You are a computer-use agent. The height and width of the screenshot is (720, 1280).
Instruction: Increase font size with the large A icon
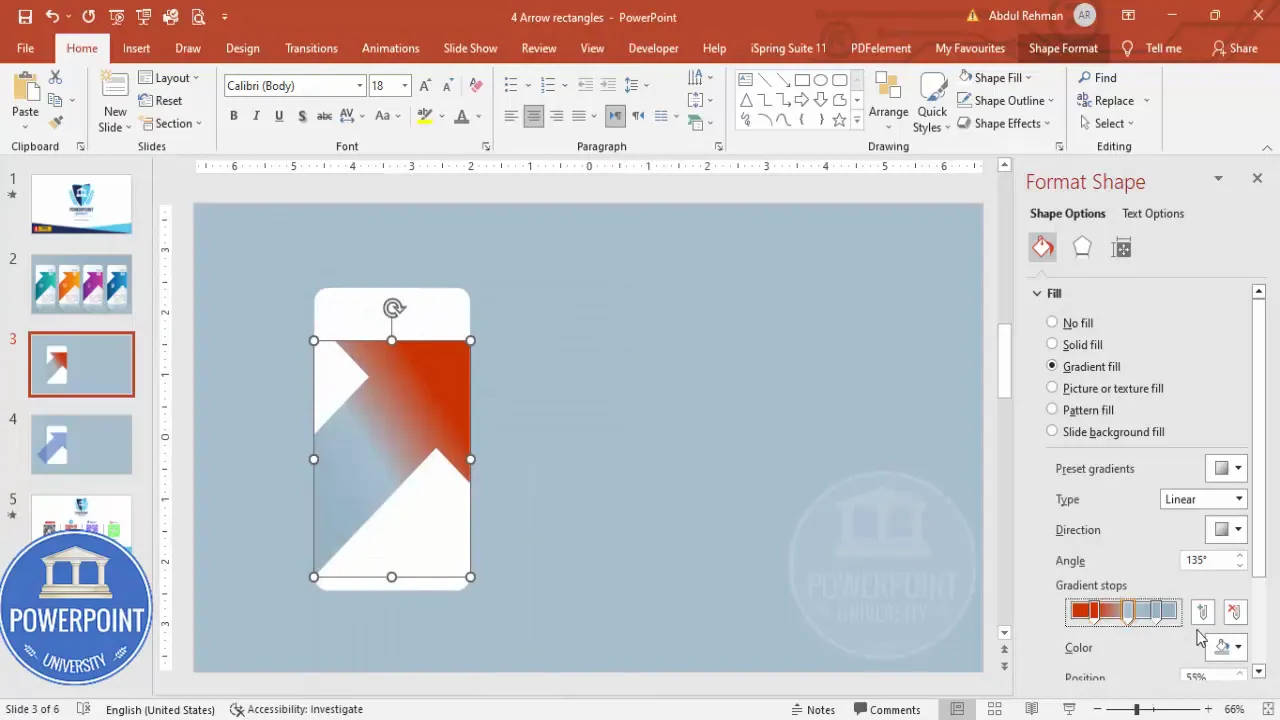click(426, 86)
